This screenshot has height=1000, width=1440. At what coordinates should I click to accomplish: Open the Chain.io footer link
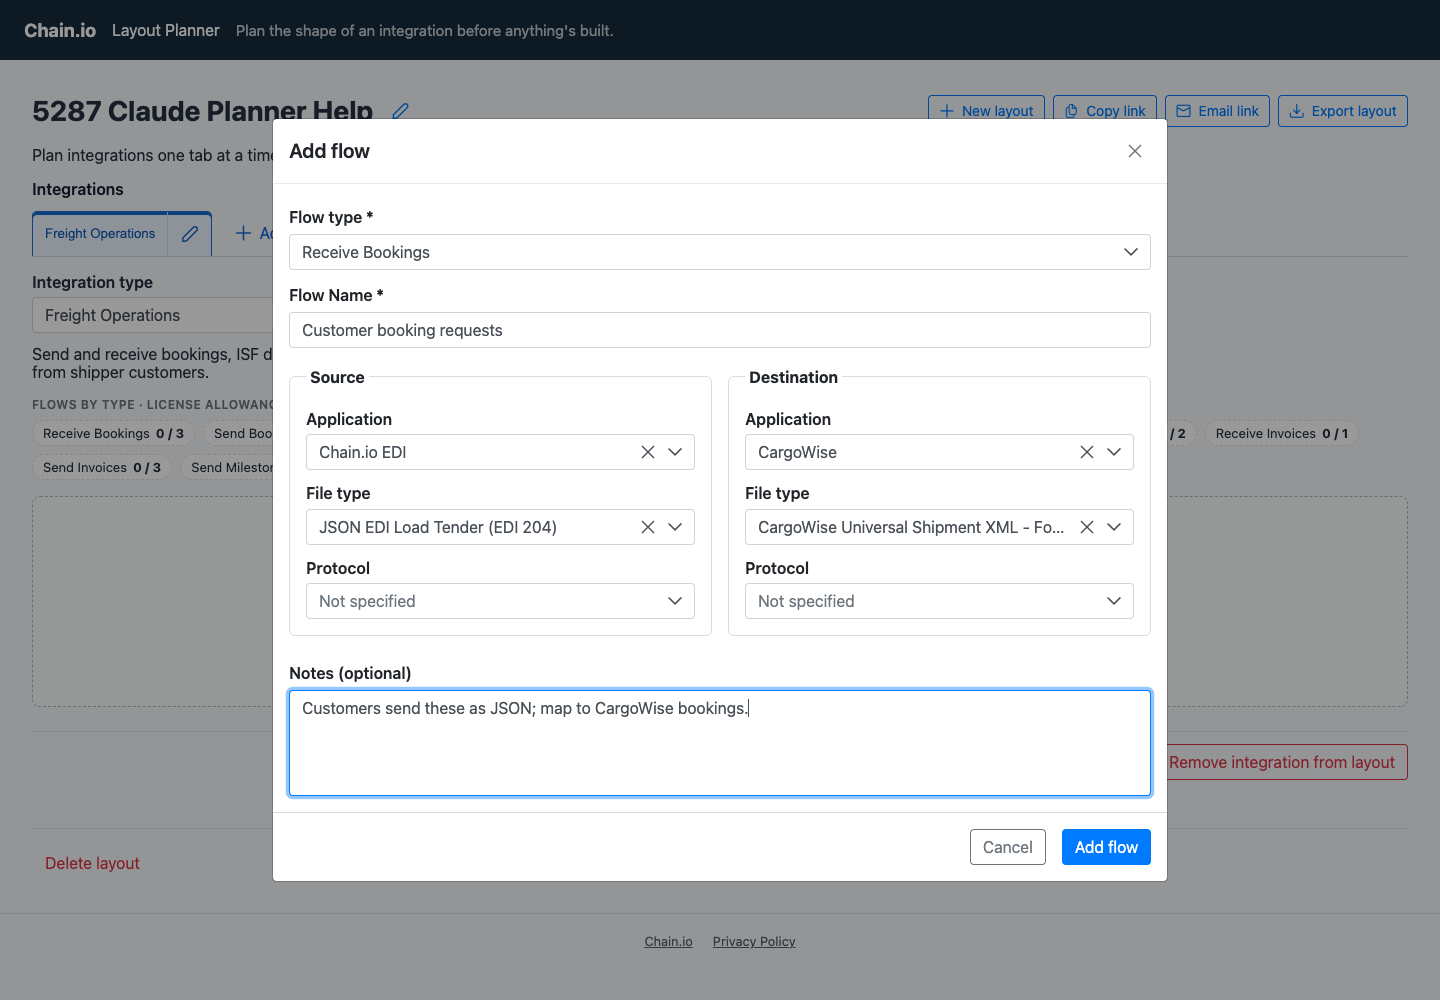pyautogui.click(x=668, y=941)
